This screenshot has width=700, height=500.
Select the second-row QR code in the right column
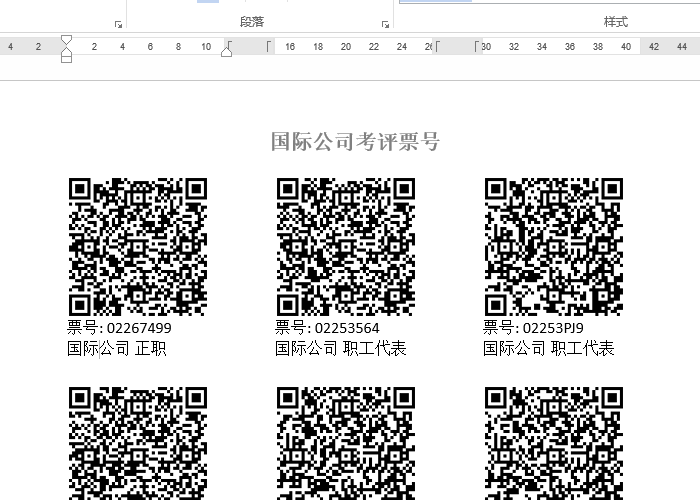[x=554, y=443]
